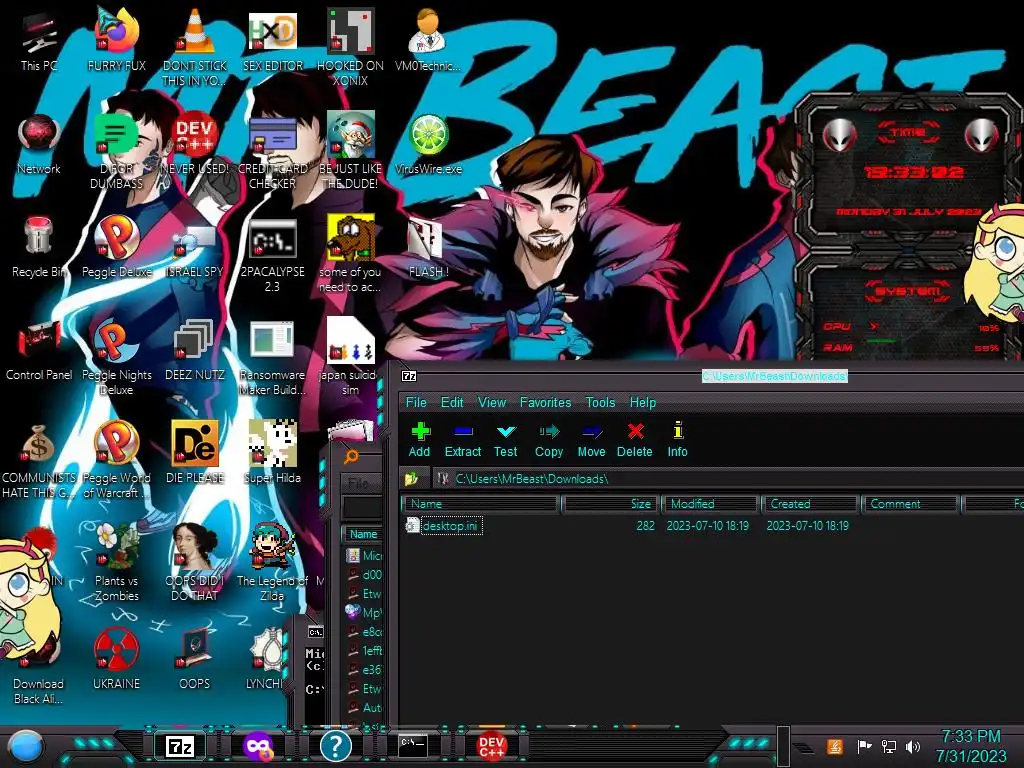
Task: Sort by the Name column header
Action: click(481, 504)
